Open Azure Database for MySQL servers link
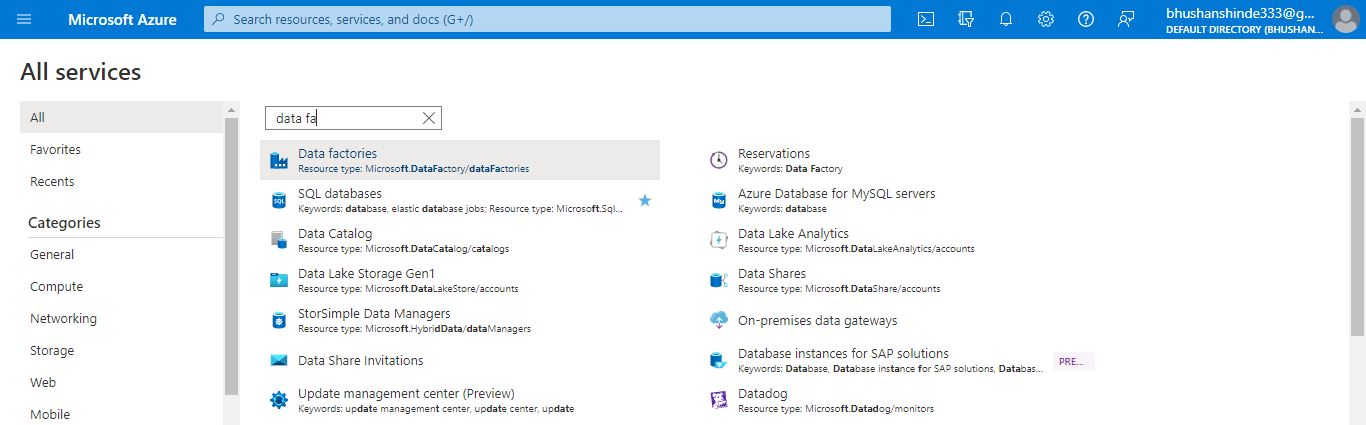Screen dimensions: 1366x425 [837, 194]
